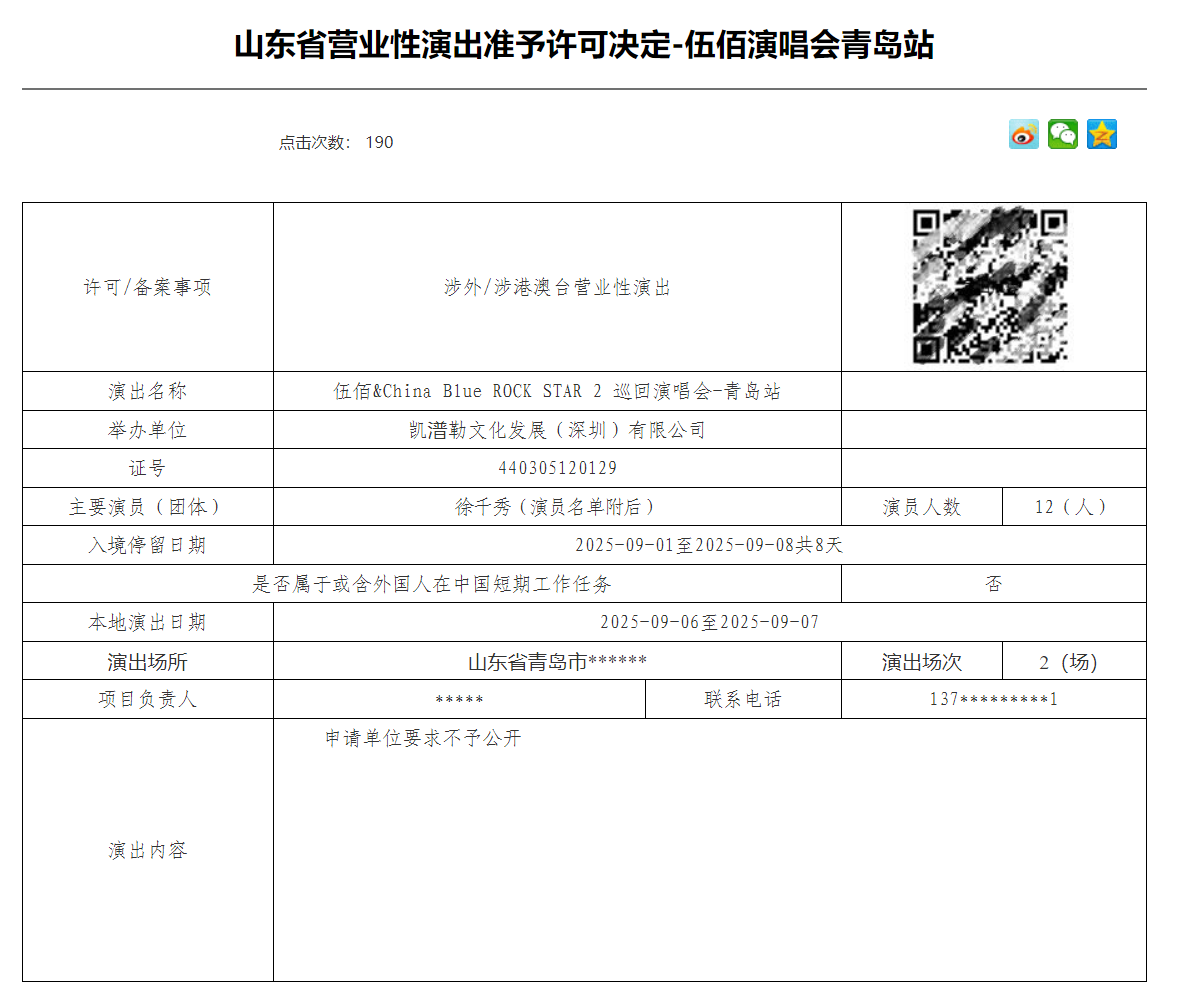This screenshot has height=1004, width=1184.
Task: Click masked phone number 137*********1
Action: (993, 699)
